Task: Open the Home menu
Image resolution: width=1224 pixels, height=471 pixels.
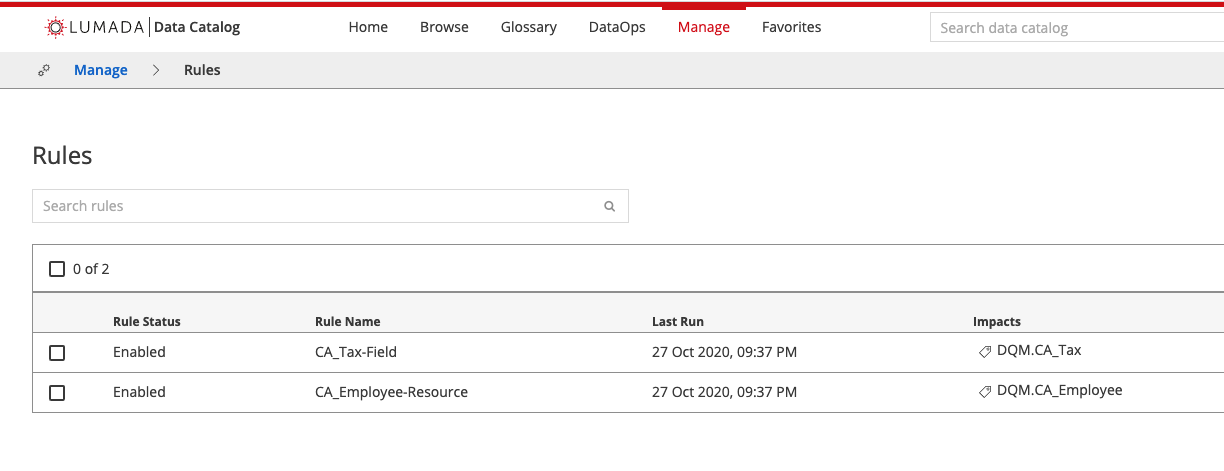Action: tap(368, 27)
